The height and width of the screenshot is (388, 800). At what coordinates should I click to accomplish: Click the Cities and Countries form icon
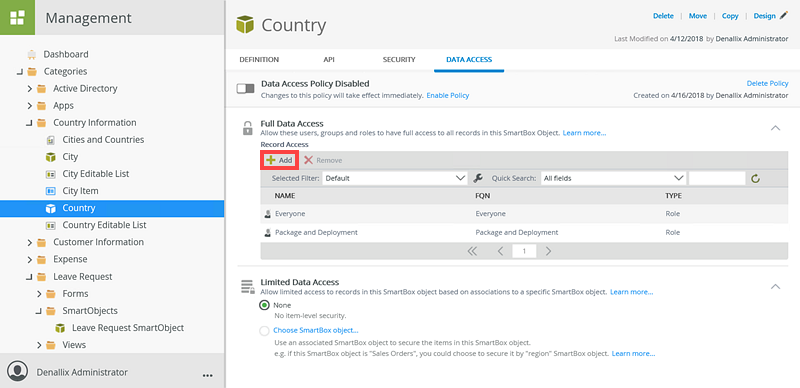pyautogui.click(x=51, y=139)
